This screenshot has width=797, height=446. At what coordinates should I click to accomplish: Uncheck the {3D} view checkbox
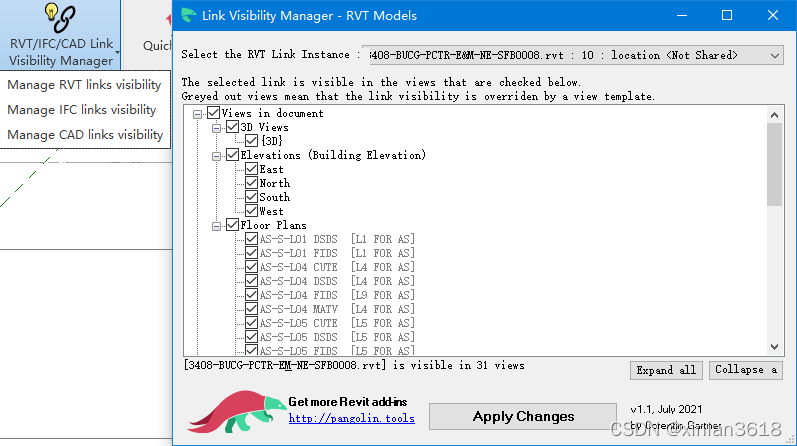251,140
